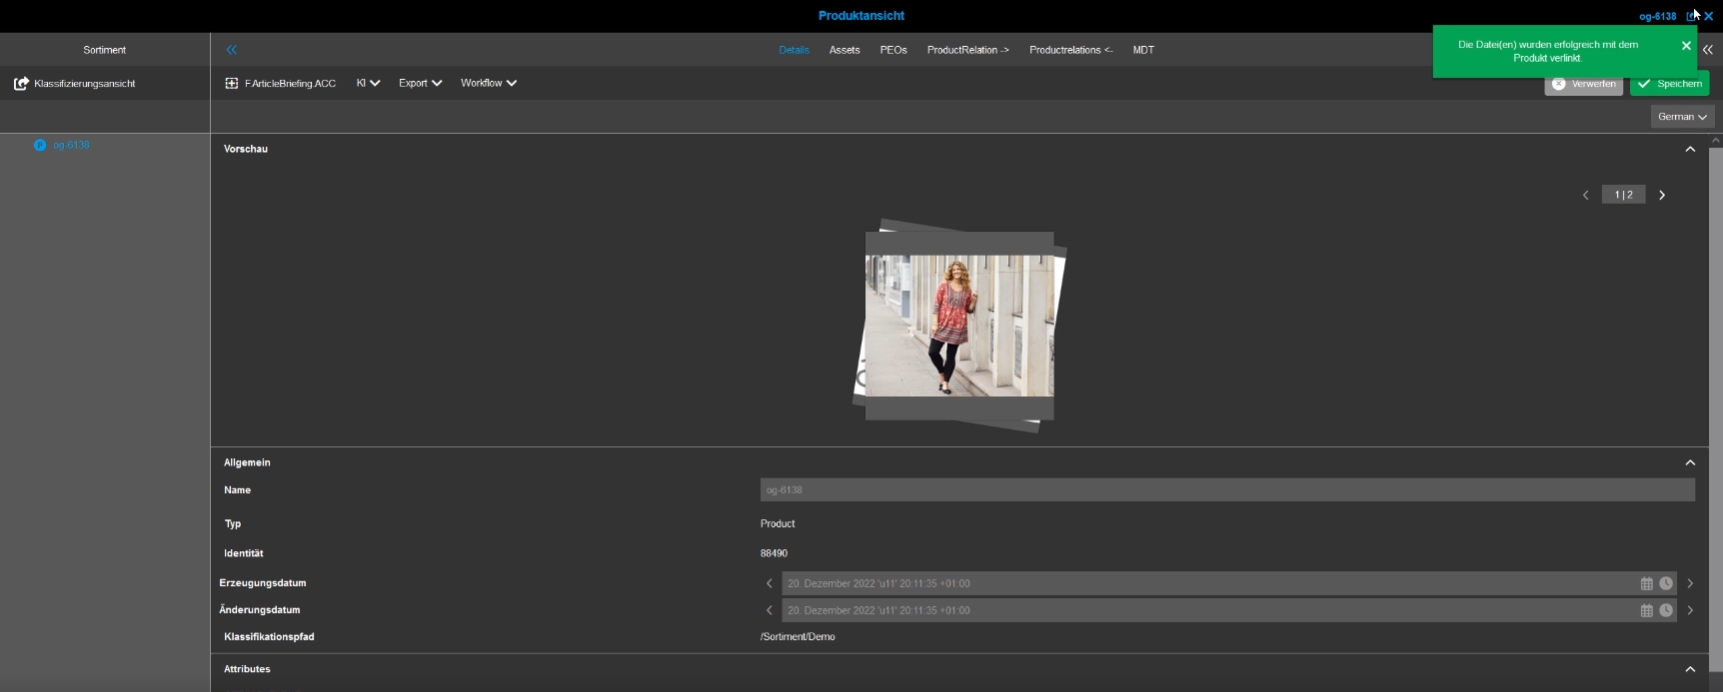
Task: Open clock time picker for Änderungsdatum
Action: coord(1666,611)
